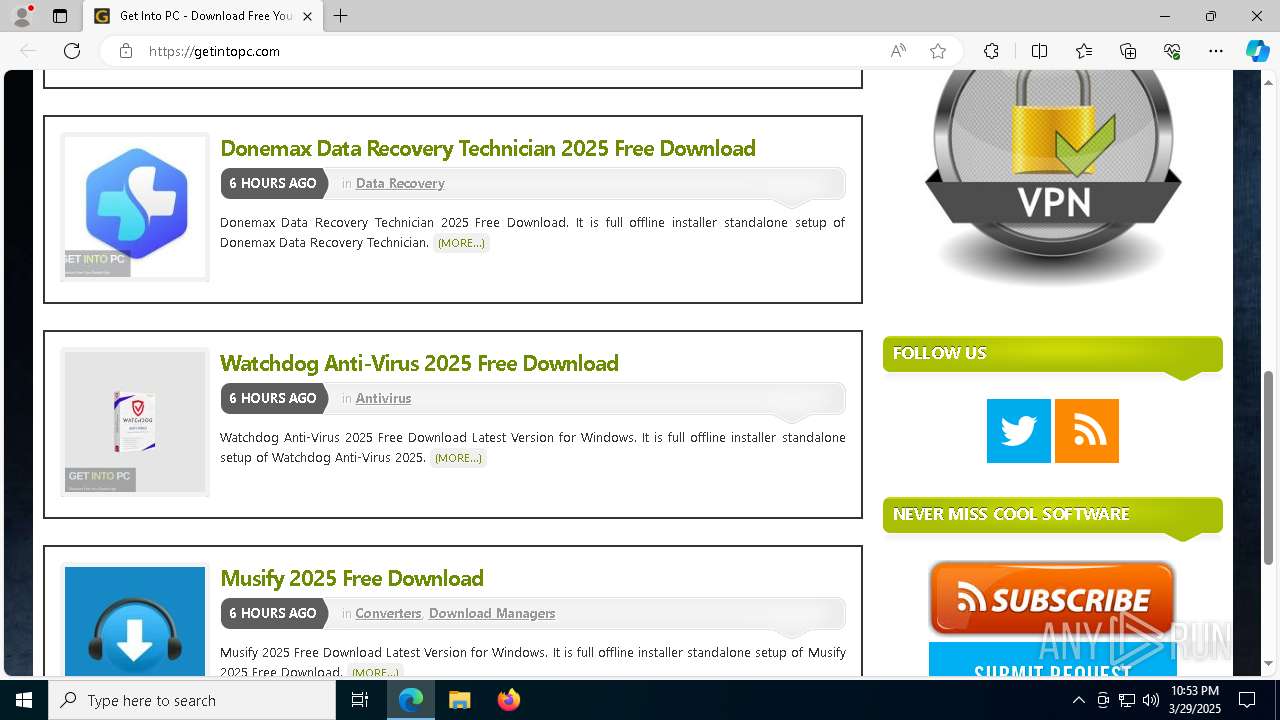1280x720 pixels.
Task: Open Browser essentials heart icon
Action: pyautogui.click(x=1172, y=51)
